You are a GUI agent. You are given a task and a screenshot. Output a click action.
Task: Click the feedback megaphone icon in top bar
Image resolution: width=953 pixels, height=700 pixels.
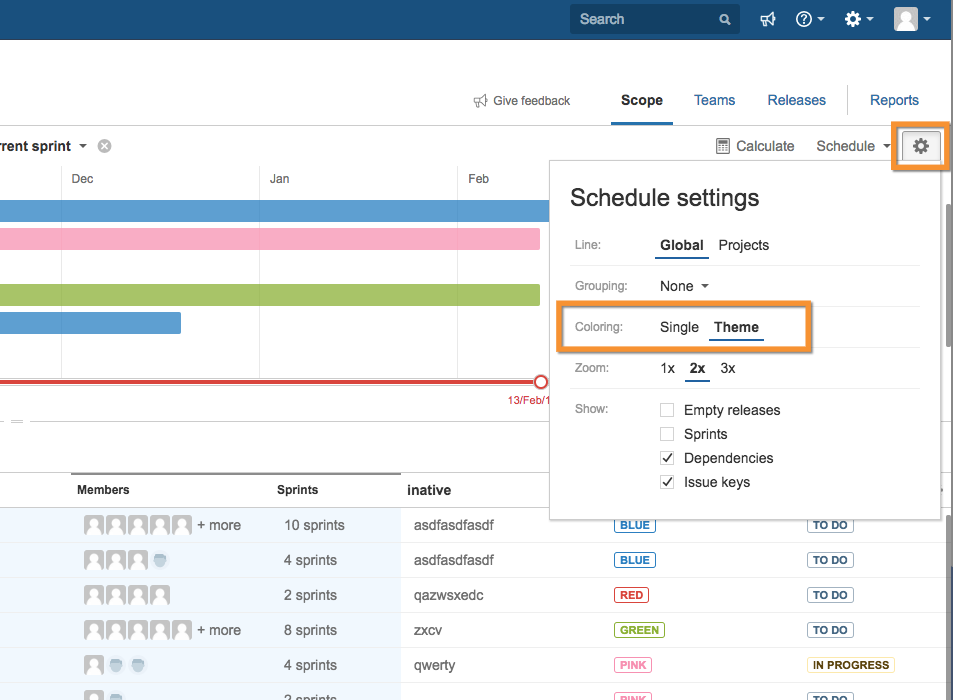pos(768,19)
